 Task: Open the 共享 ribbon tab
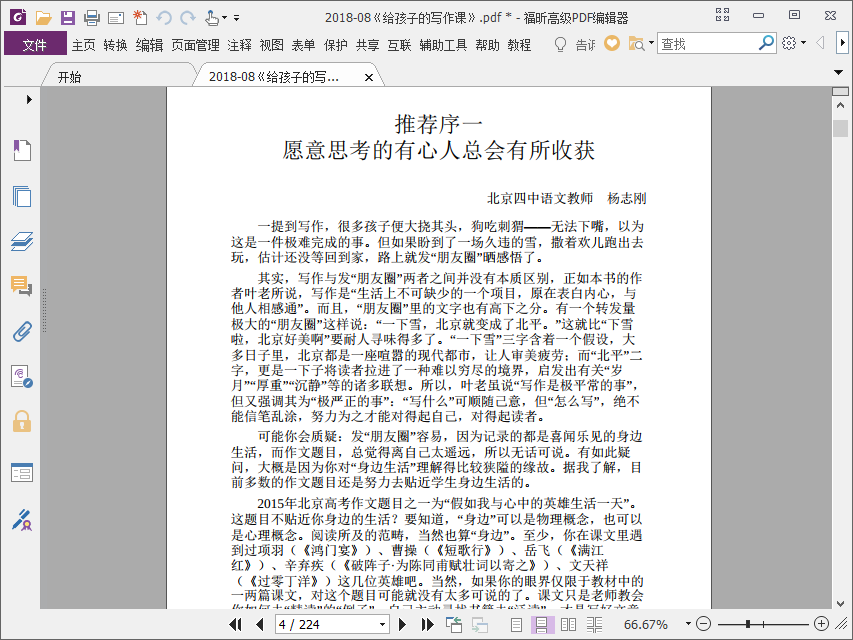[x=367, y=45]
